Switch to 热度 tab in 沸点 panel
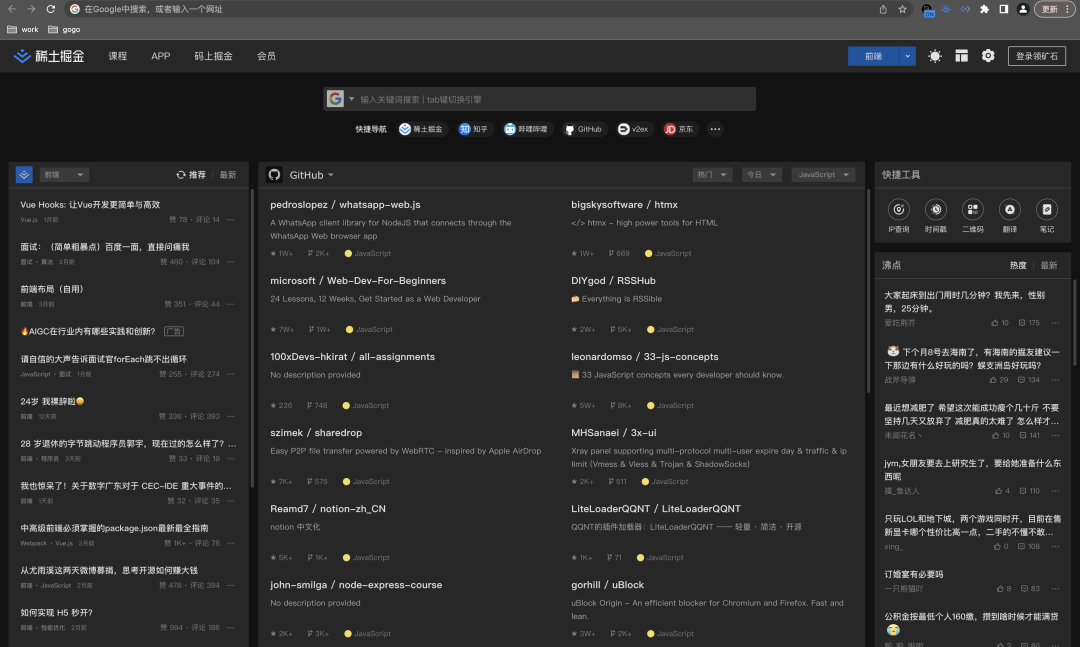1080x647 pixels. (1018, 265)
